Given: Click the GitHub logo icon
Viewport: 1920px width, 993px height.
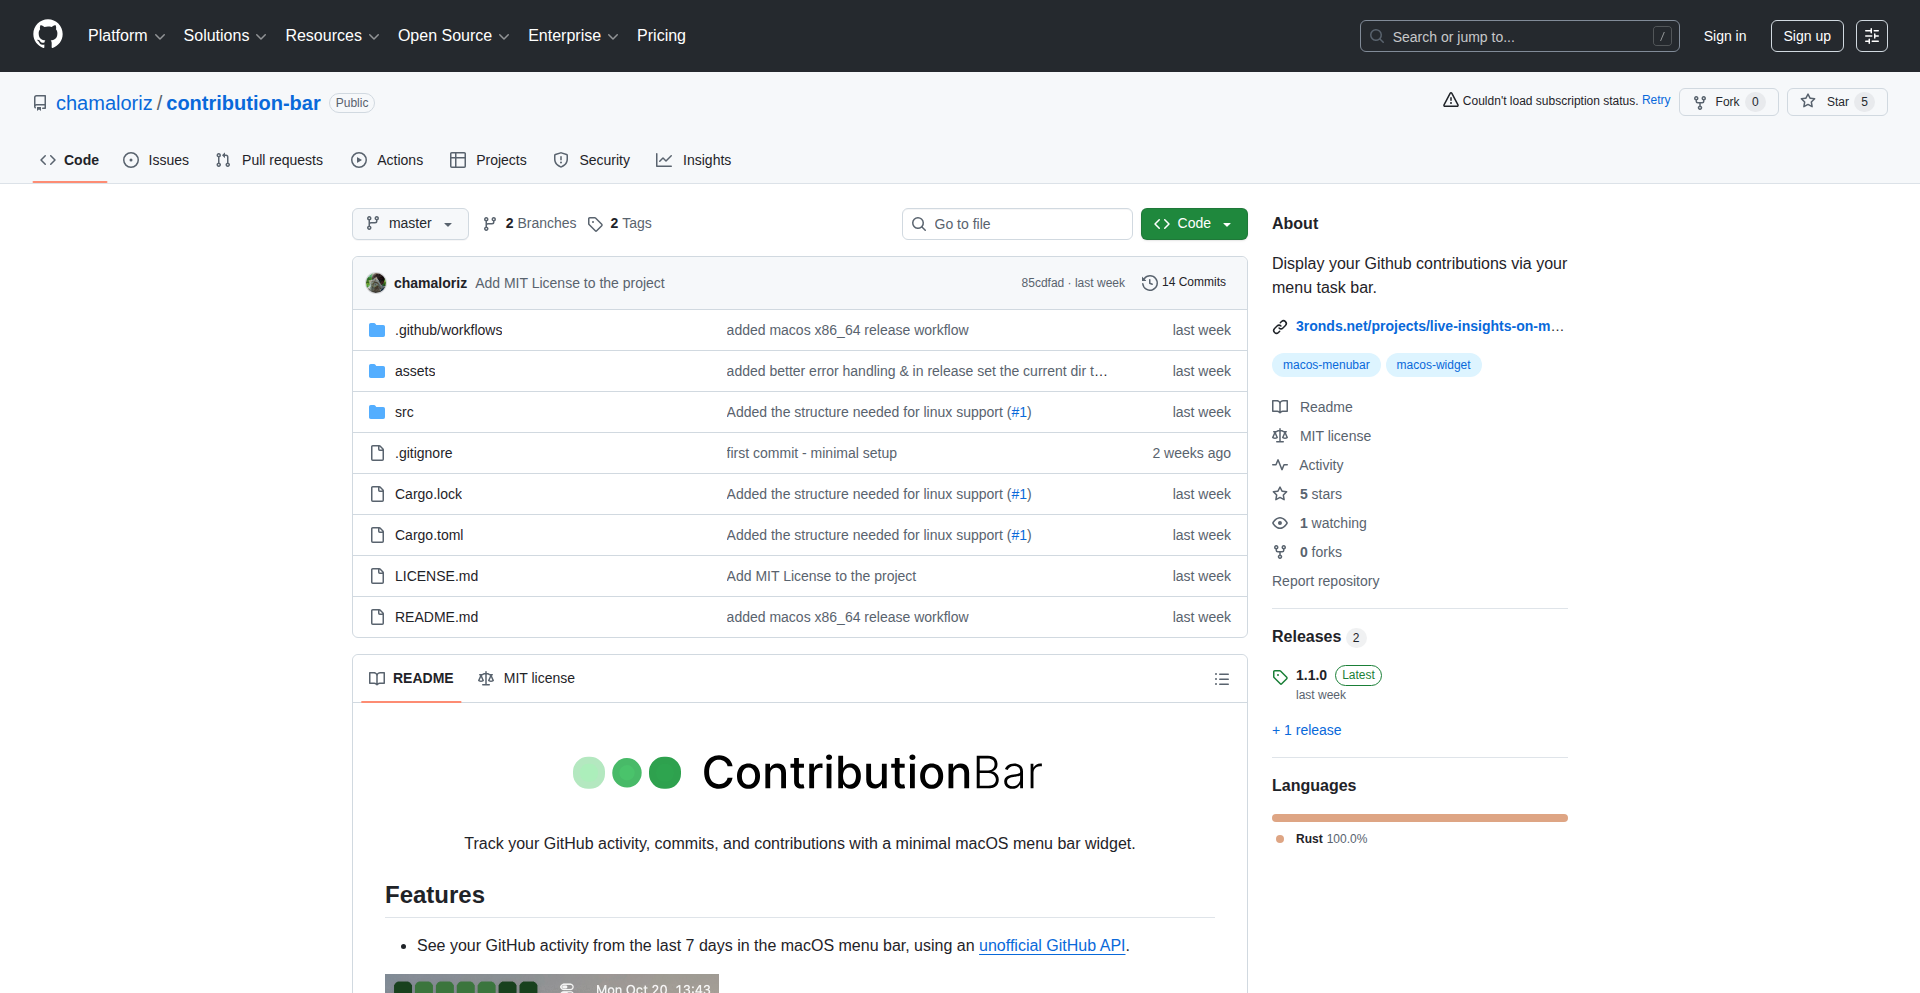Looking at the screenshot, I should [x=46, y=33].
